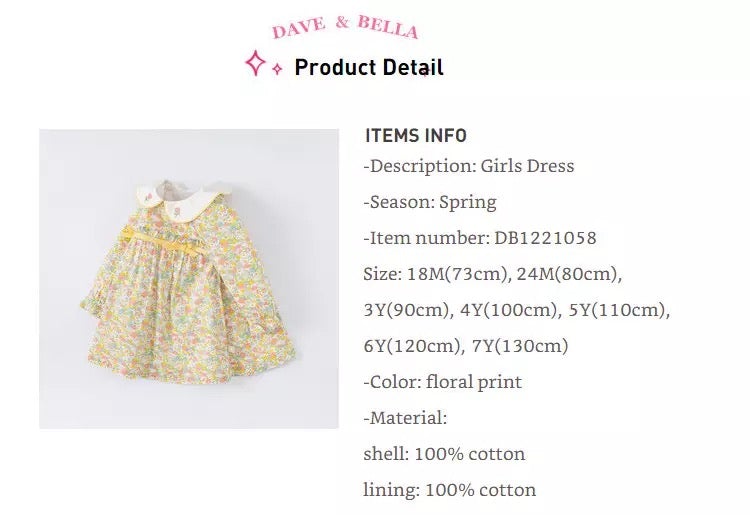Click the small pink sparkle star icon
Image resolution: width=750 pixels, height=515 pixels.
pos(277,70)
